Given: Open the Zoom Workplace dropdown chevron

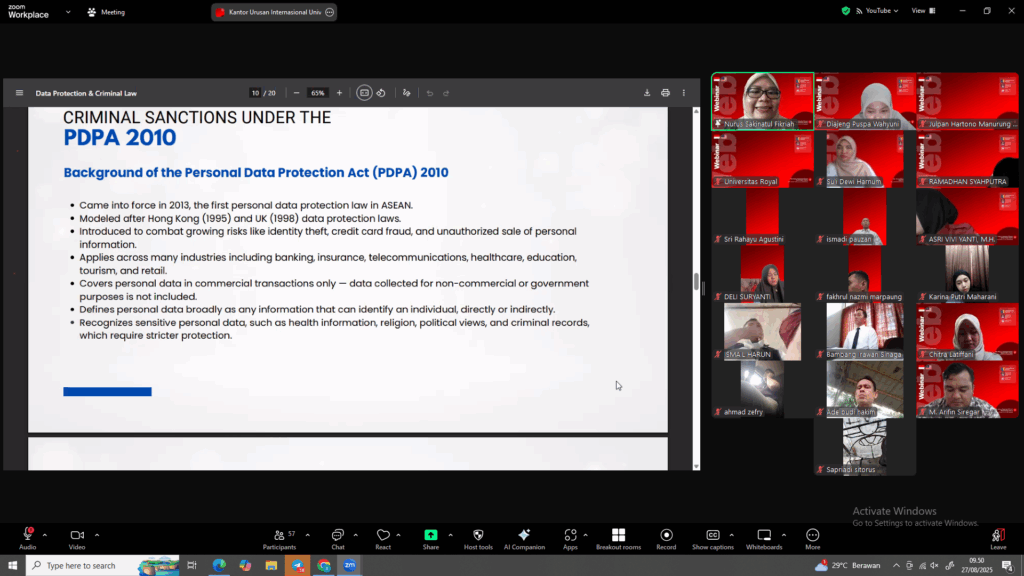Looking at the screenshot, I should (x=68, y=12).
